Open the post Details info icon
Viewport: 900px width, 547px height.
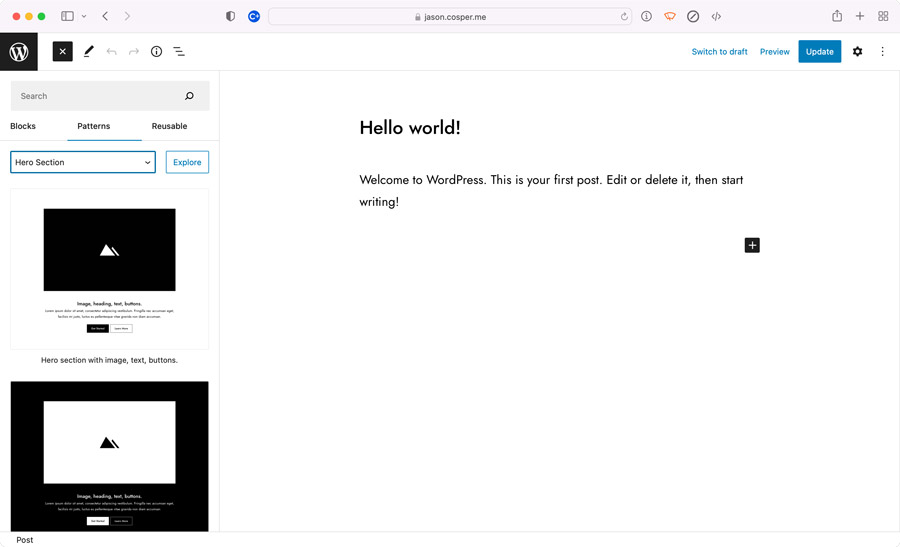(x=156, y=52)
